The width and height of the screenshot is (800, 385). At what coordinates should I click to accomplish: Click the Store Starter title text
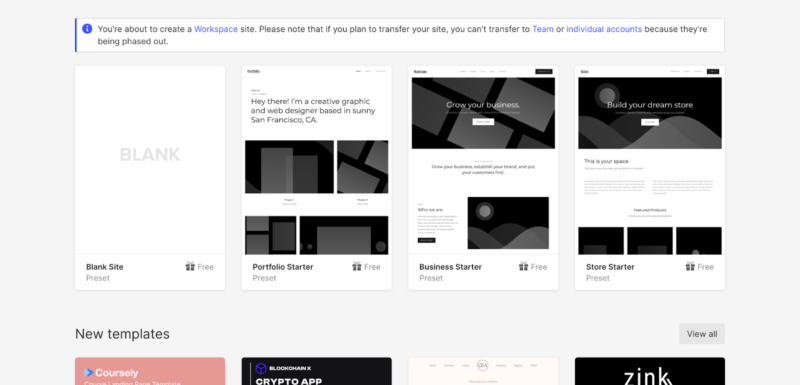[x=610, y=267]
